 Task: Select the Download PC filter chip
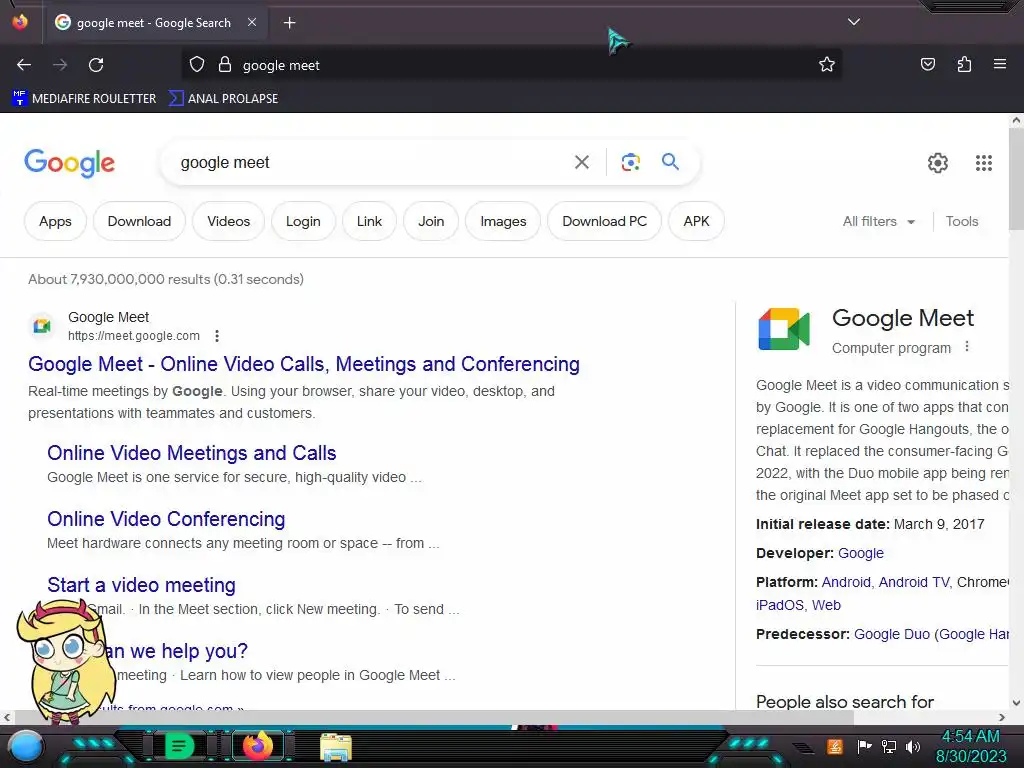tap(604, 221)
